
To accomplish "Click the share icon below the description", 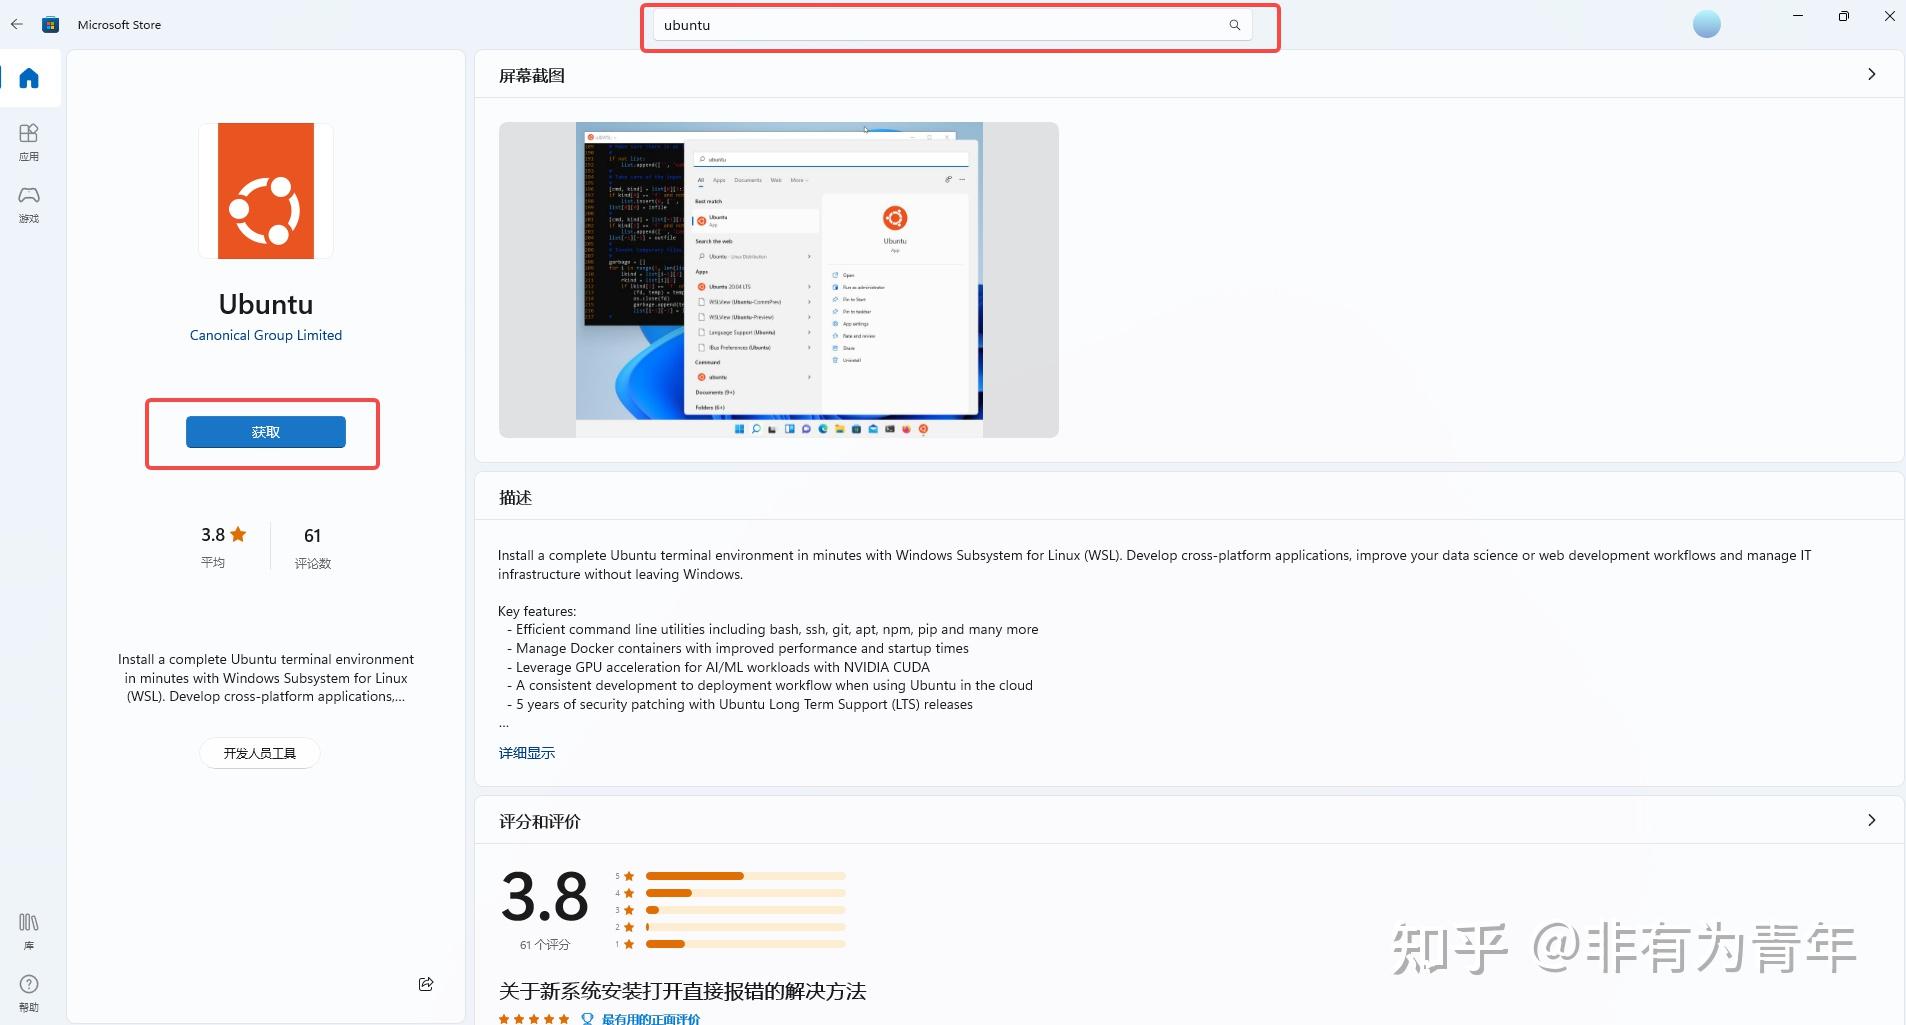I will coord(425,983).
